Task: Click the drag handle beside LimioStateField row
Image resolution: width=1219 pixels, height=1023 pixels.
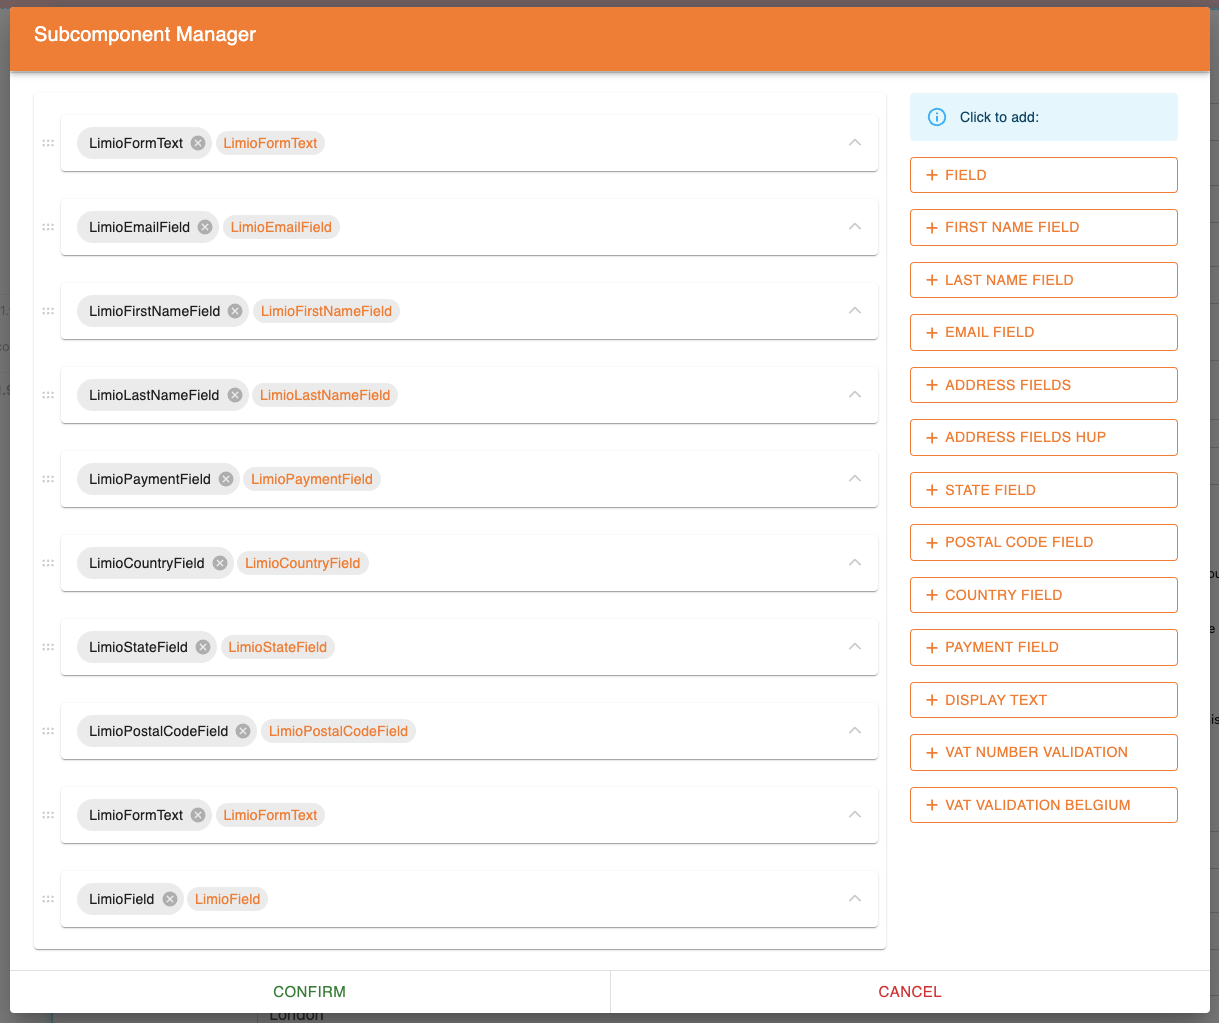Action: (48, 647)
